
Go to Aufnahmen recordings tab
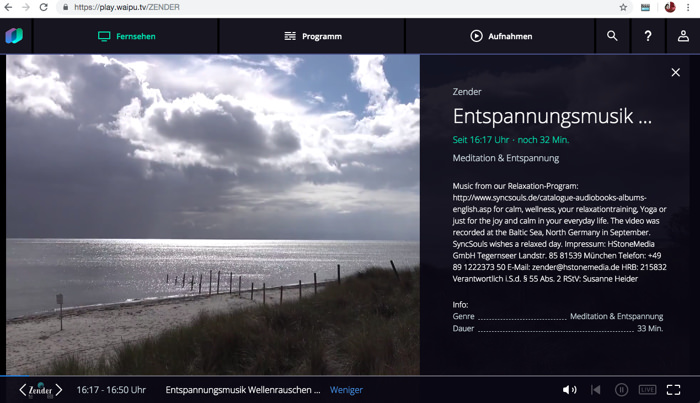coord(500,36)
